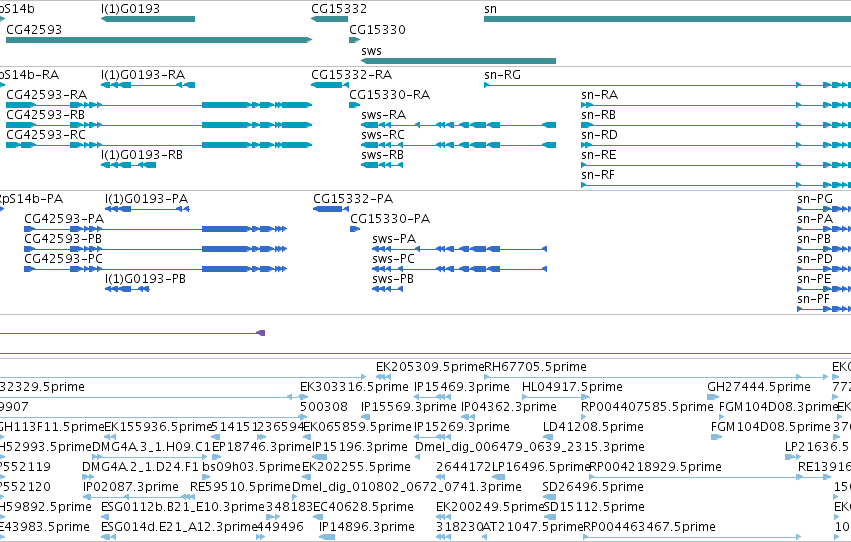Select the sn-PG protein label

tap(815, 199)
